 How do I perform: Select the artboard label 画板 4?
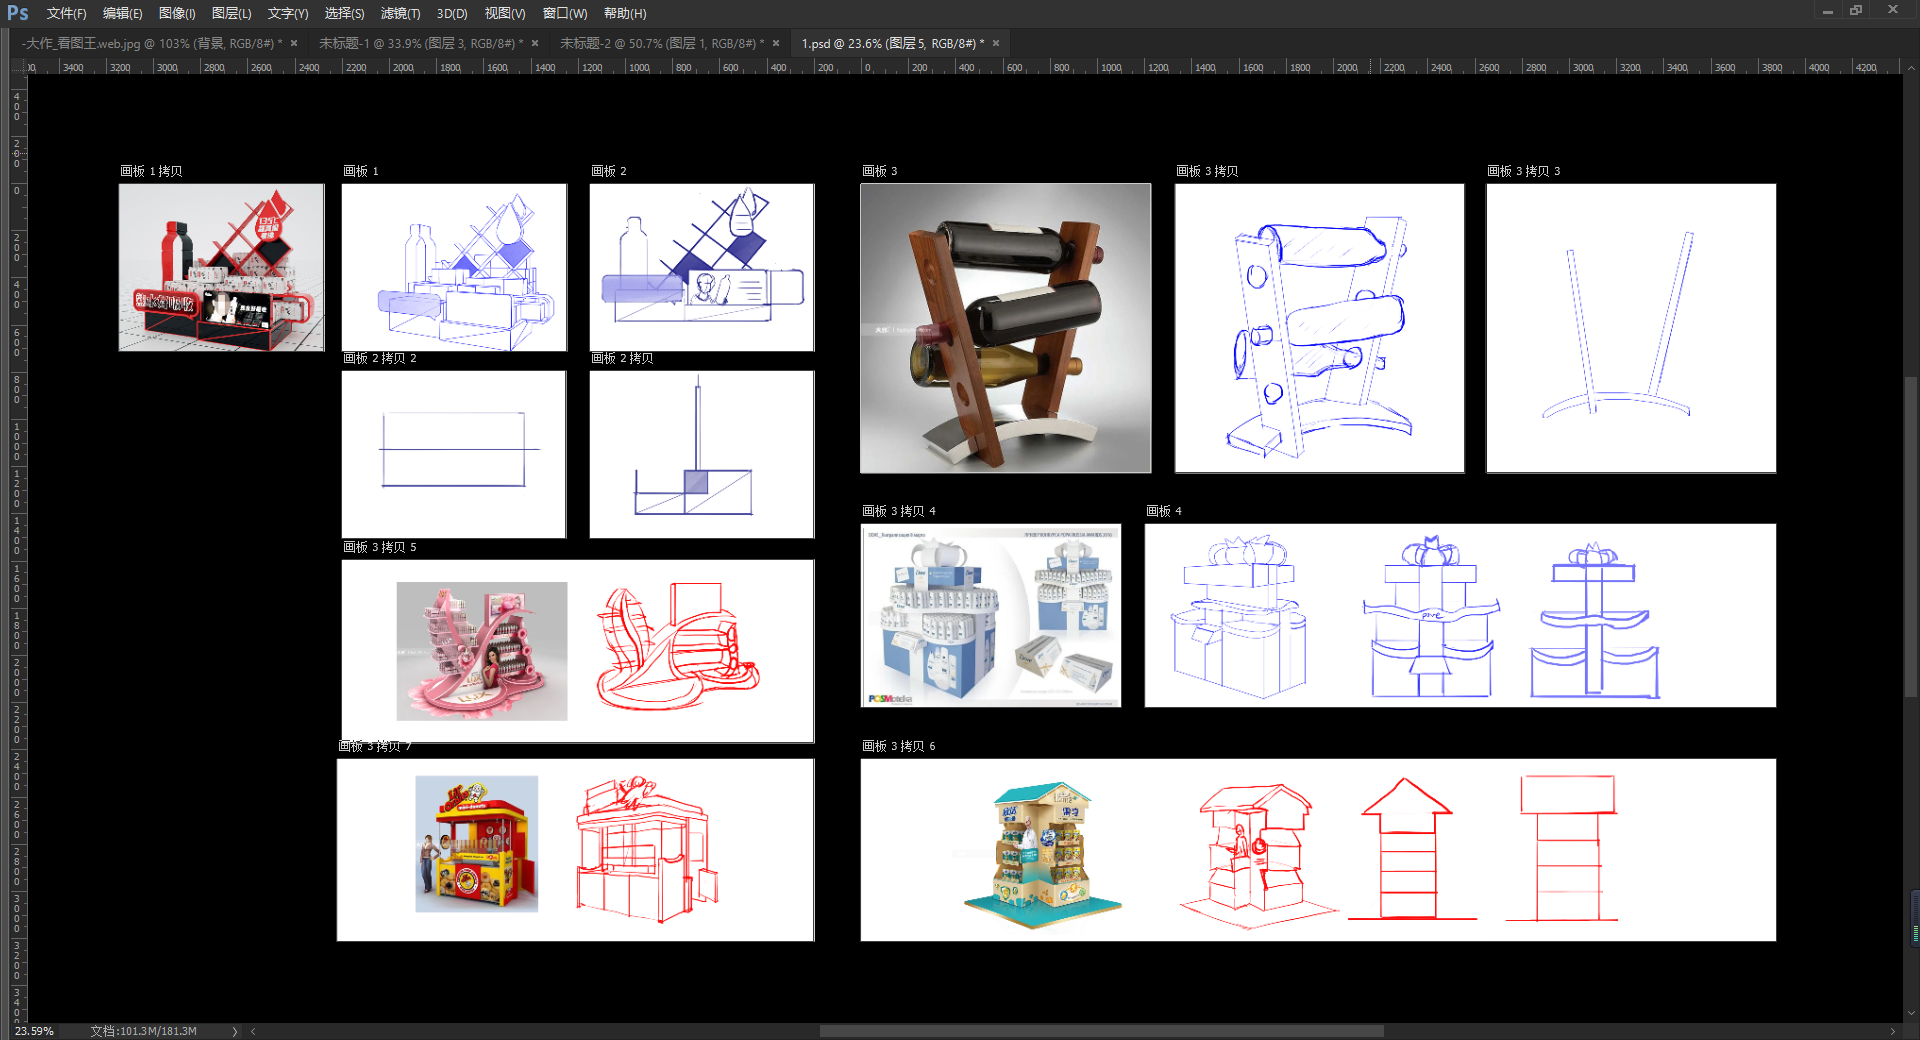click(x=1164, y=511)
